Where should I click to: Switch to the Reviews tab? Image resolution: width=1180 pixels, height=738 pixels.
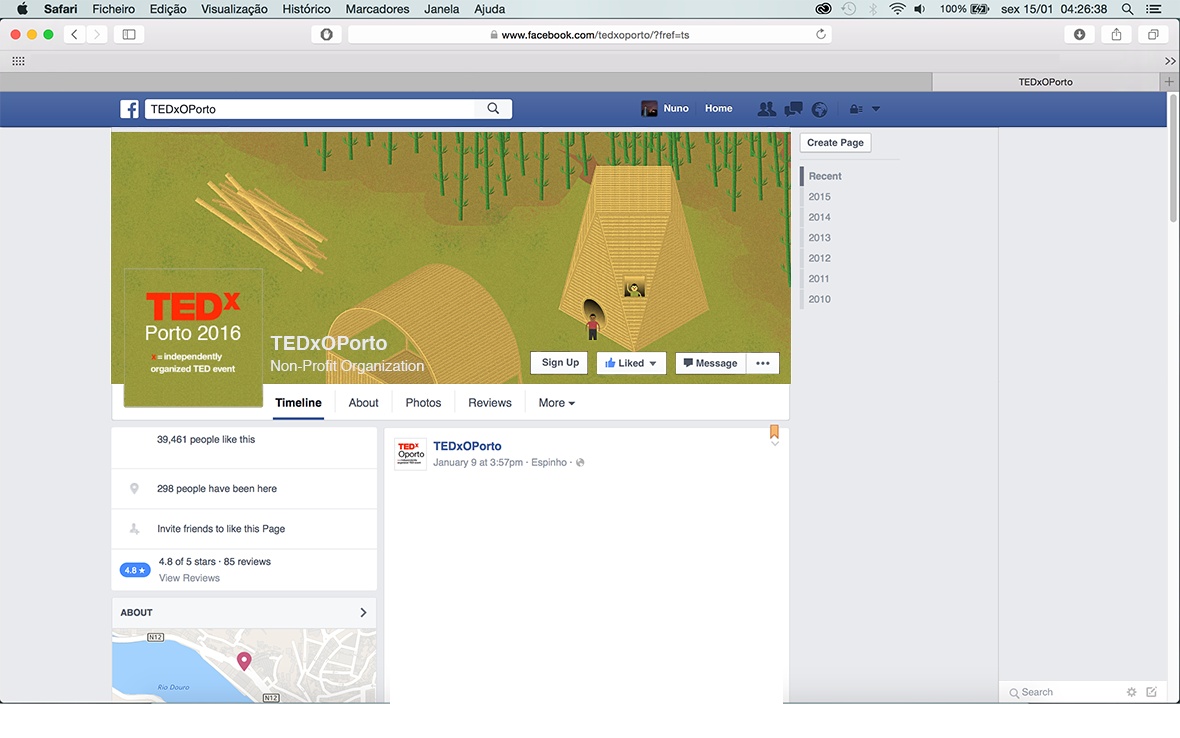(490, 402)
